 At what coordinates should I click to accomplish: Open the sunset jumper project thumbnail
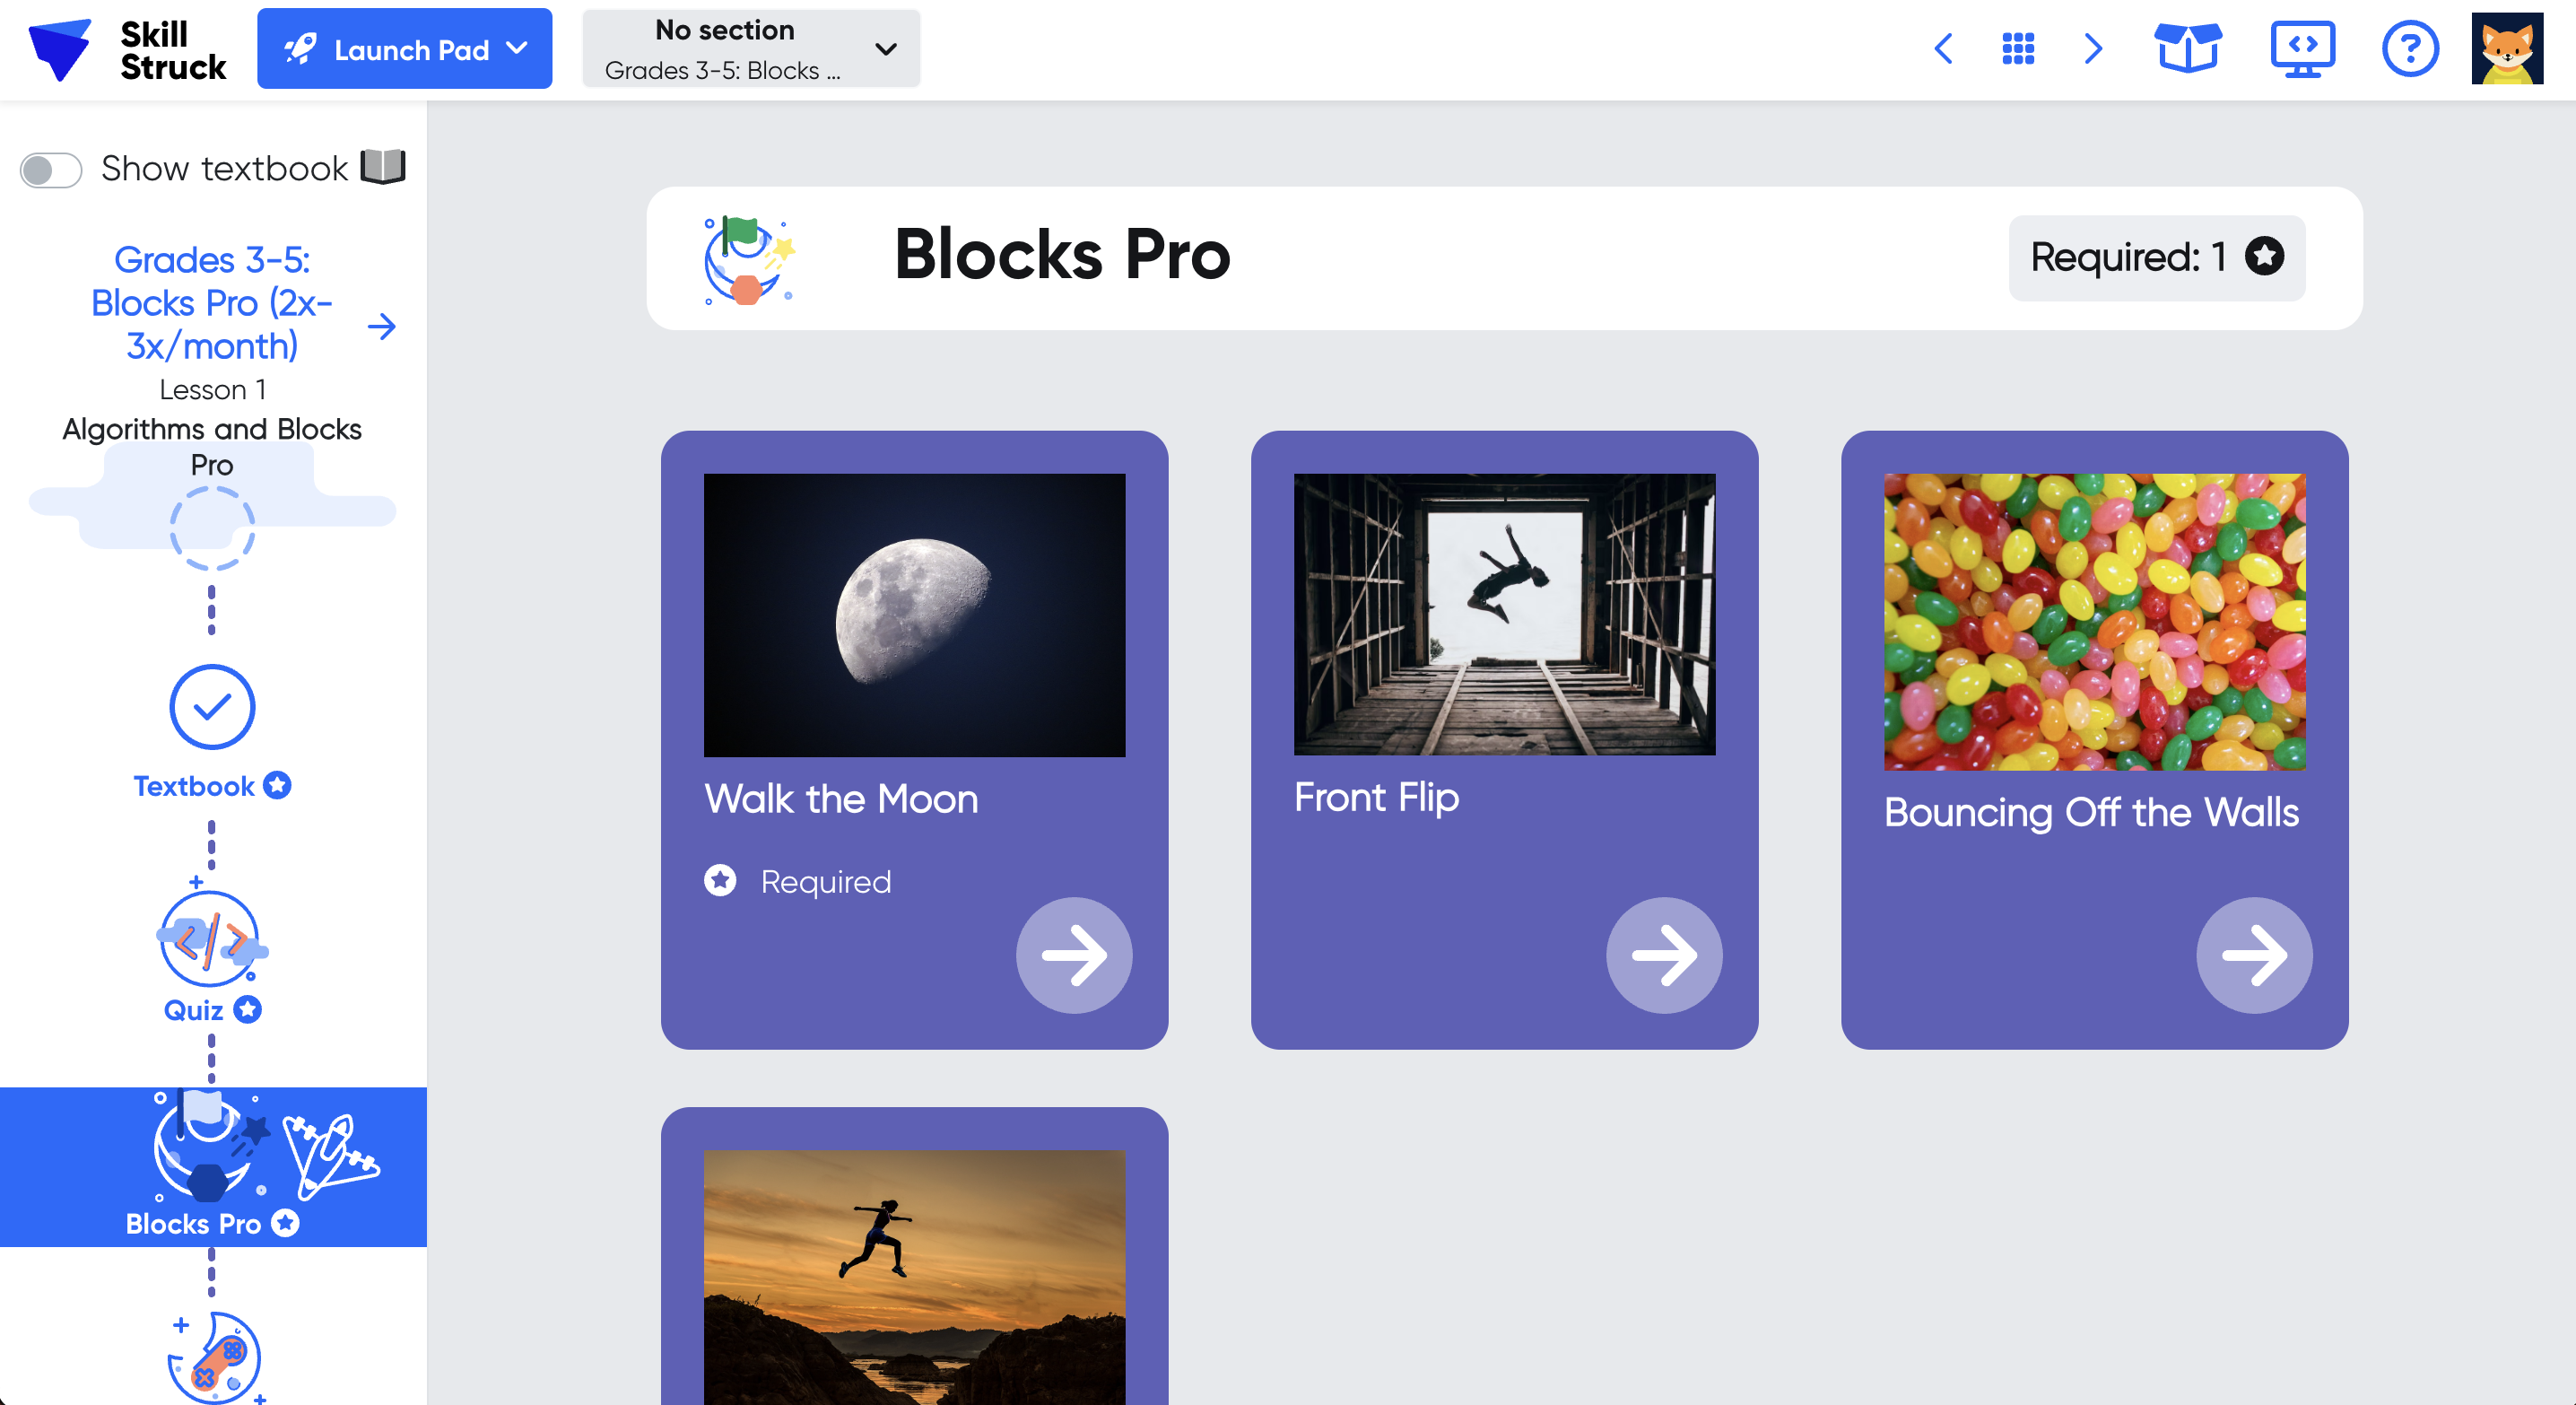point(914,1277)
